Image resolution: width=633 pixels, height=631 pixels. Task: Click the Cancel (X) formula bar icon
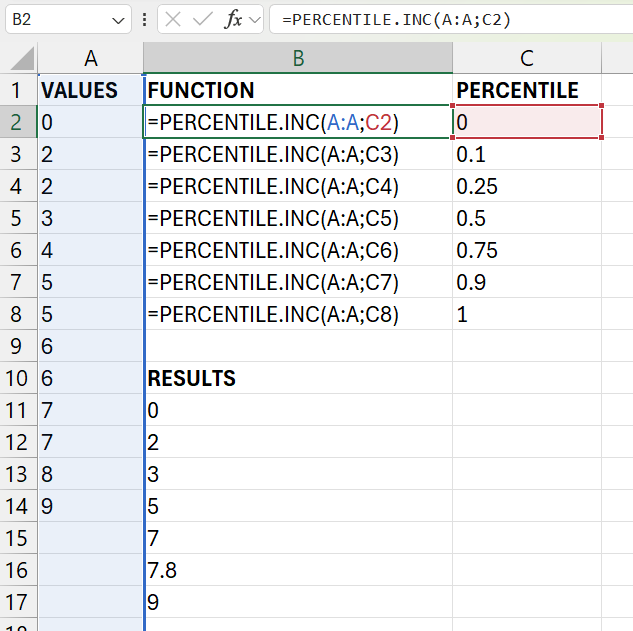click(x=173, y=19)
